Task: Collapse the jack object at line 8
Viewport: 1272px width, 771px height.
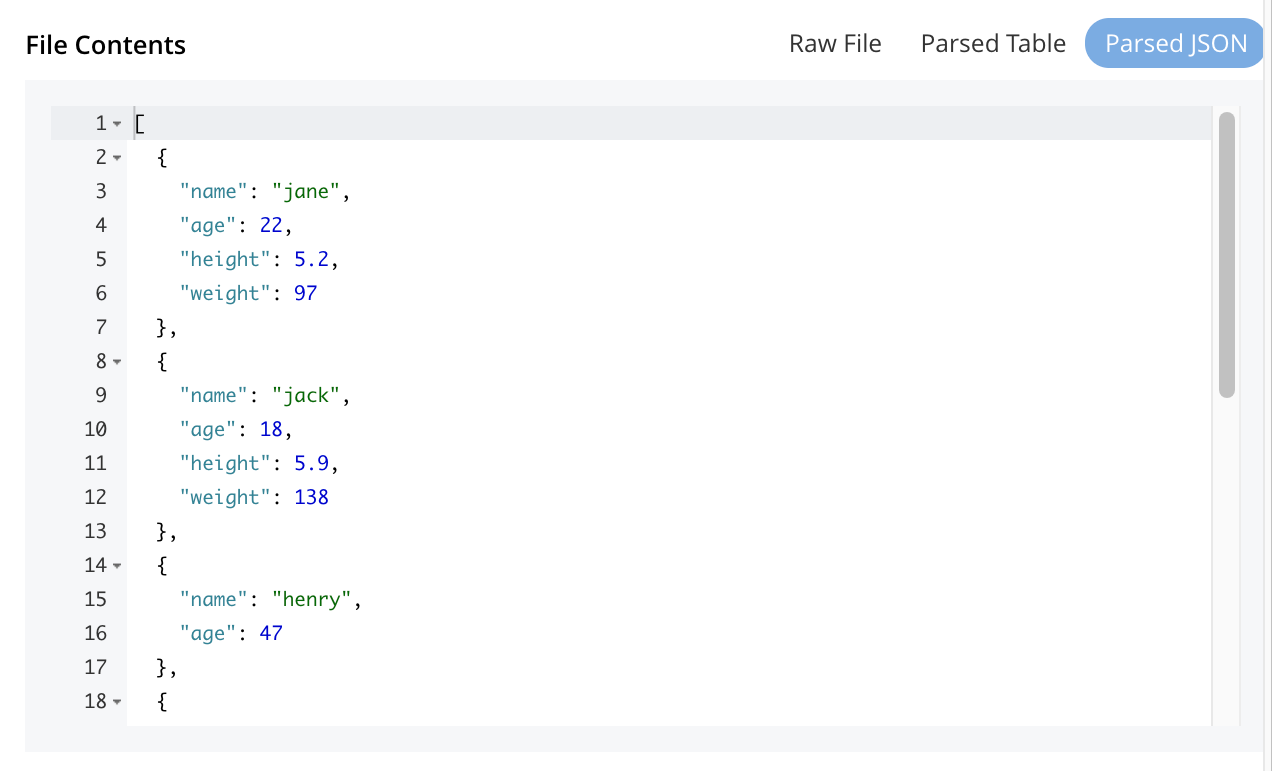Action: (117, 362)
